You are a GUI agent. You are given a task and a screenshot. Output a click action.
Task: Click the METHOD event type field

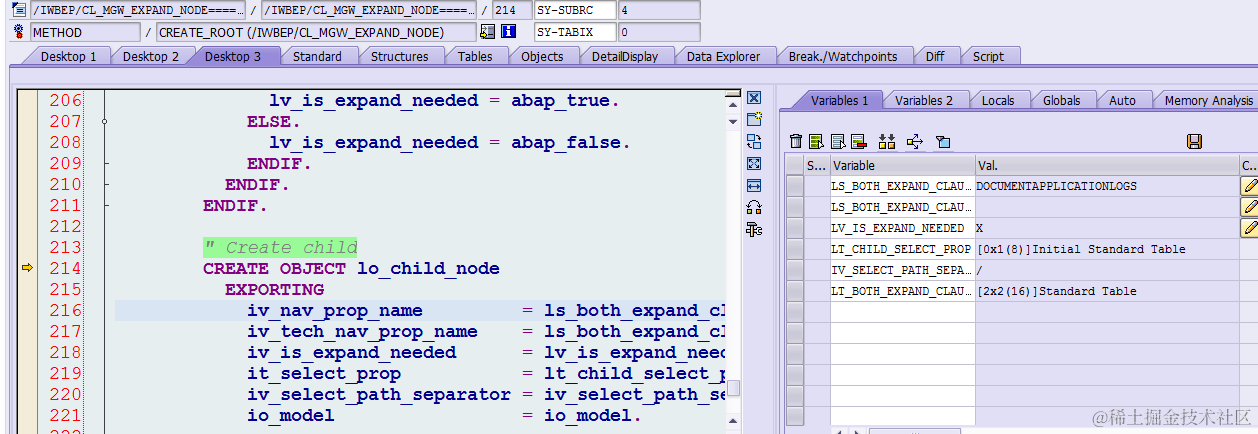[85, 32]
